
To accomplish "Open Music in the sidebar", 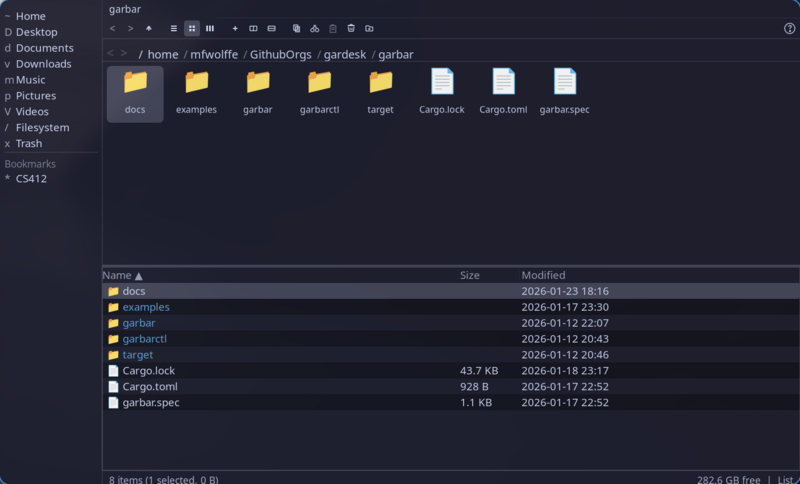I will click(30, 80).
